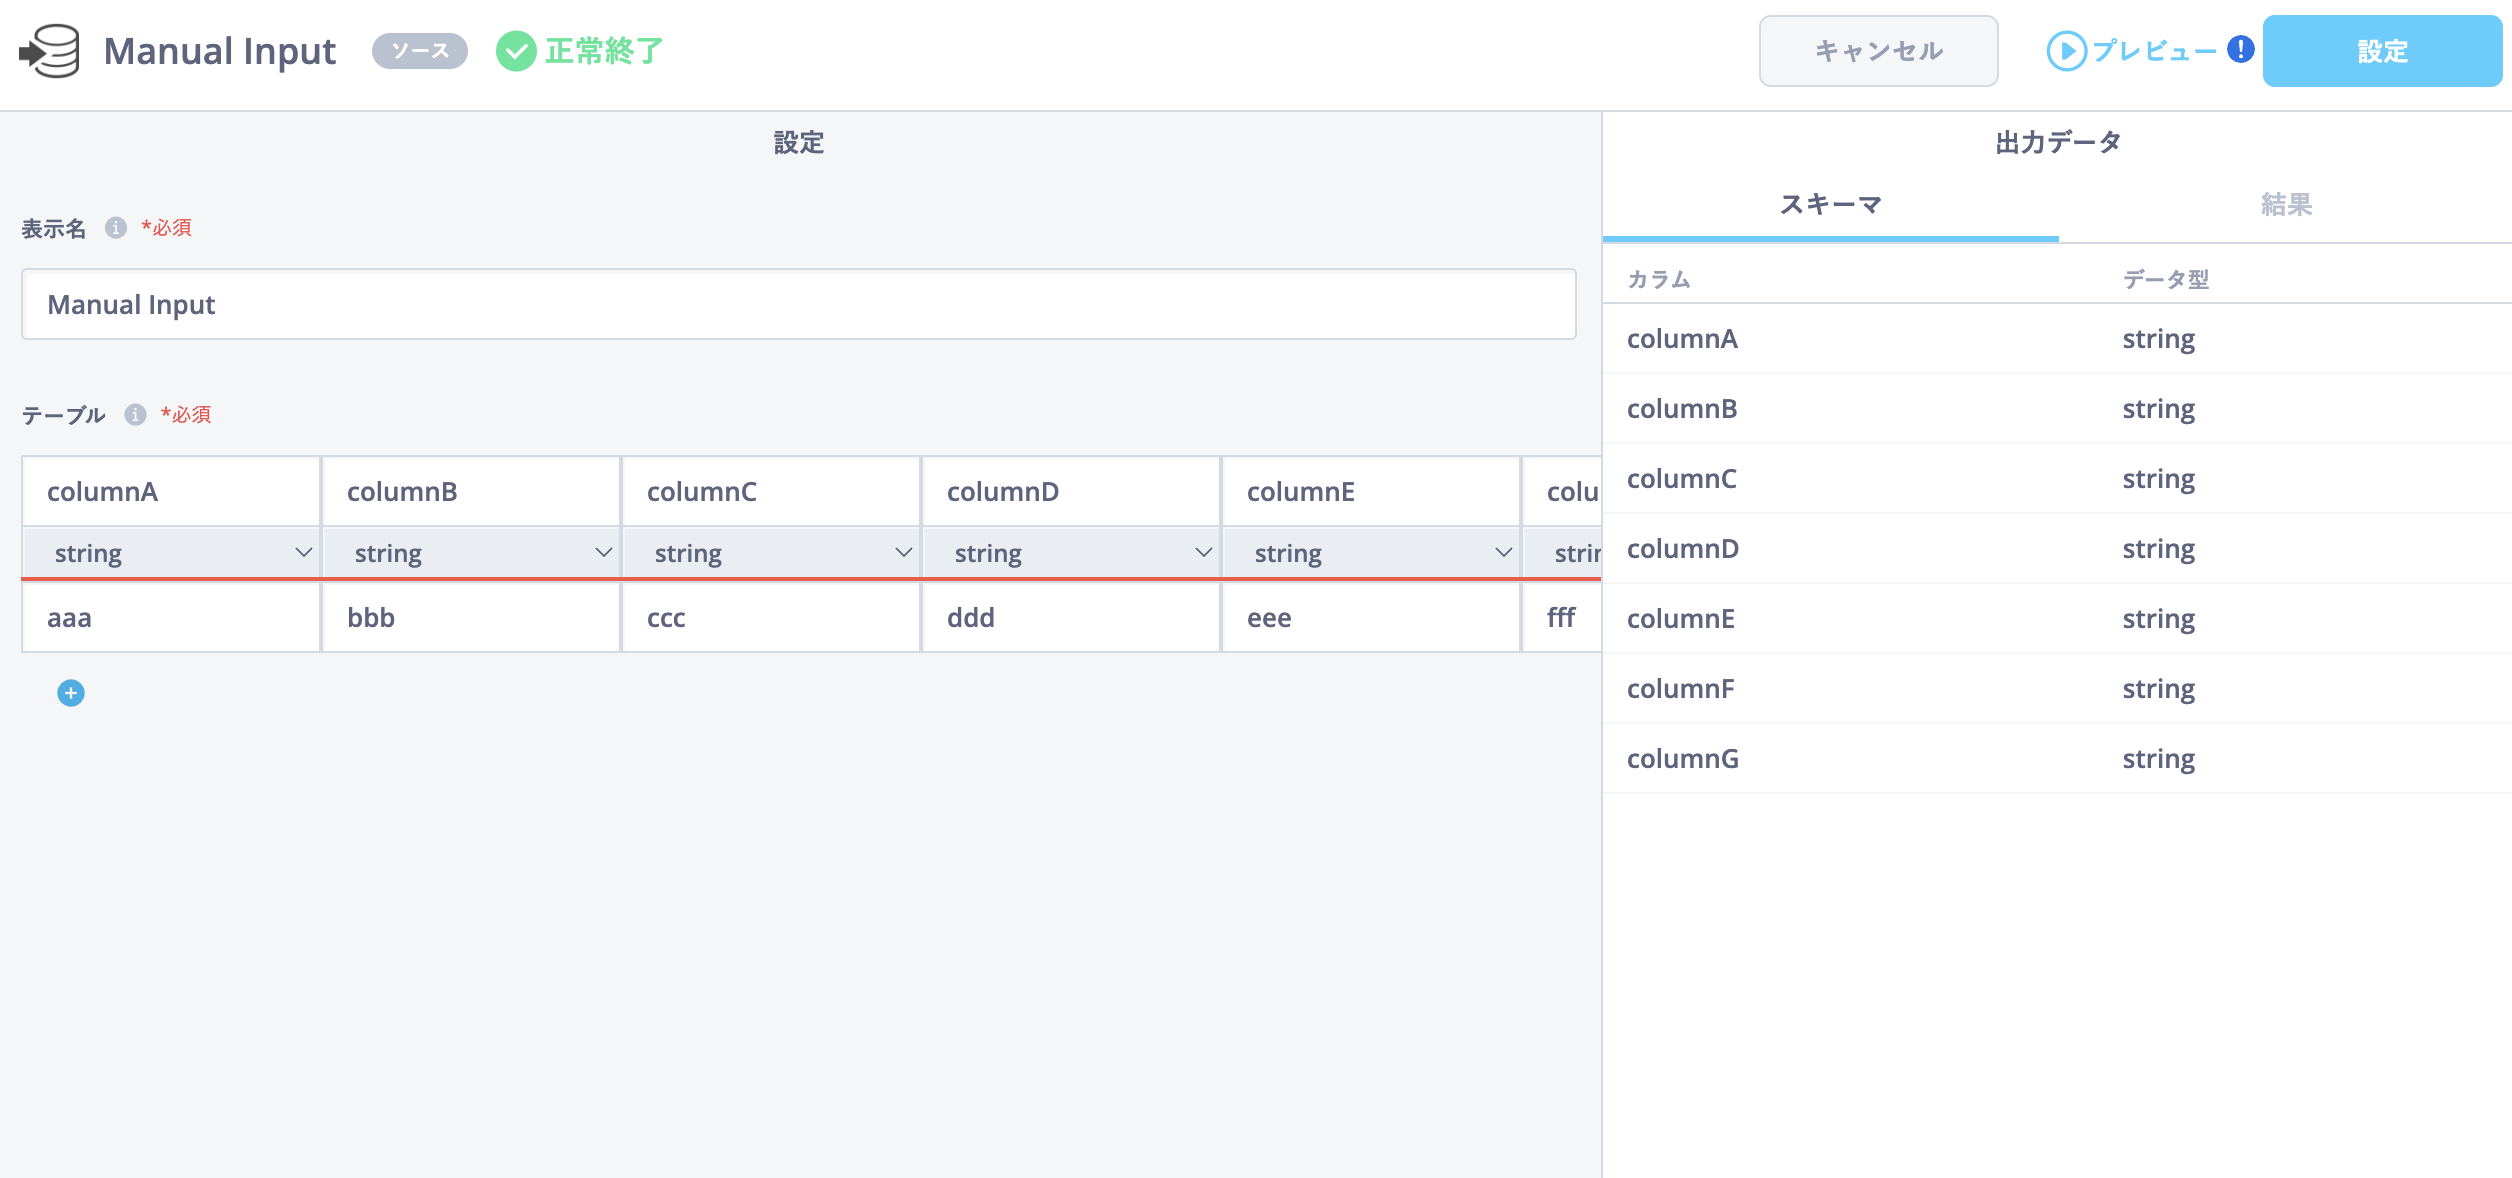
Task: Click the blue exclamation warning icon
Action: click(x=2241, y=48)
